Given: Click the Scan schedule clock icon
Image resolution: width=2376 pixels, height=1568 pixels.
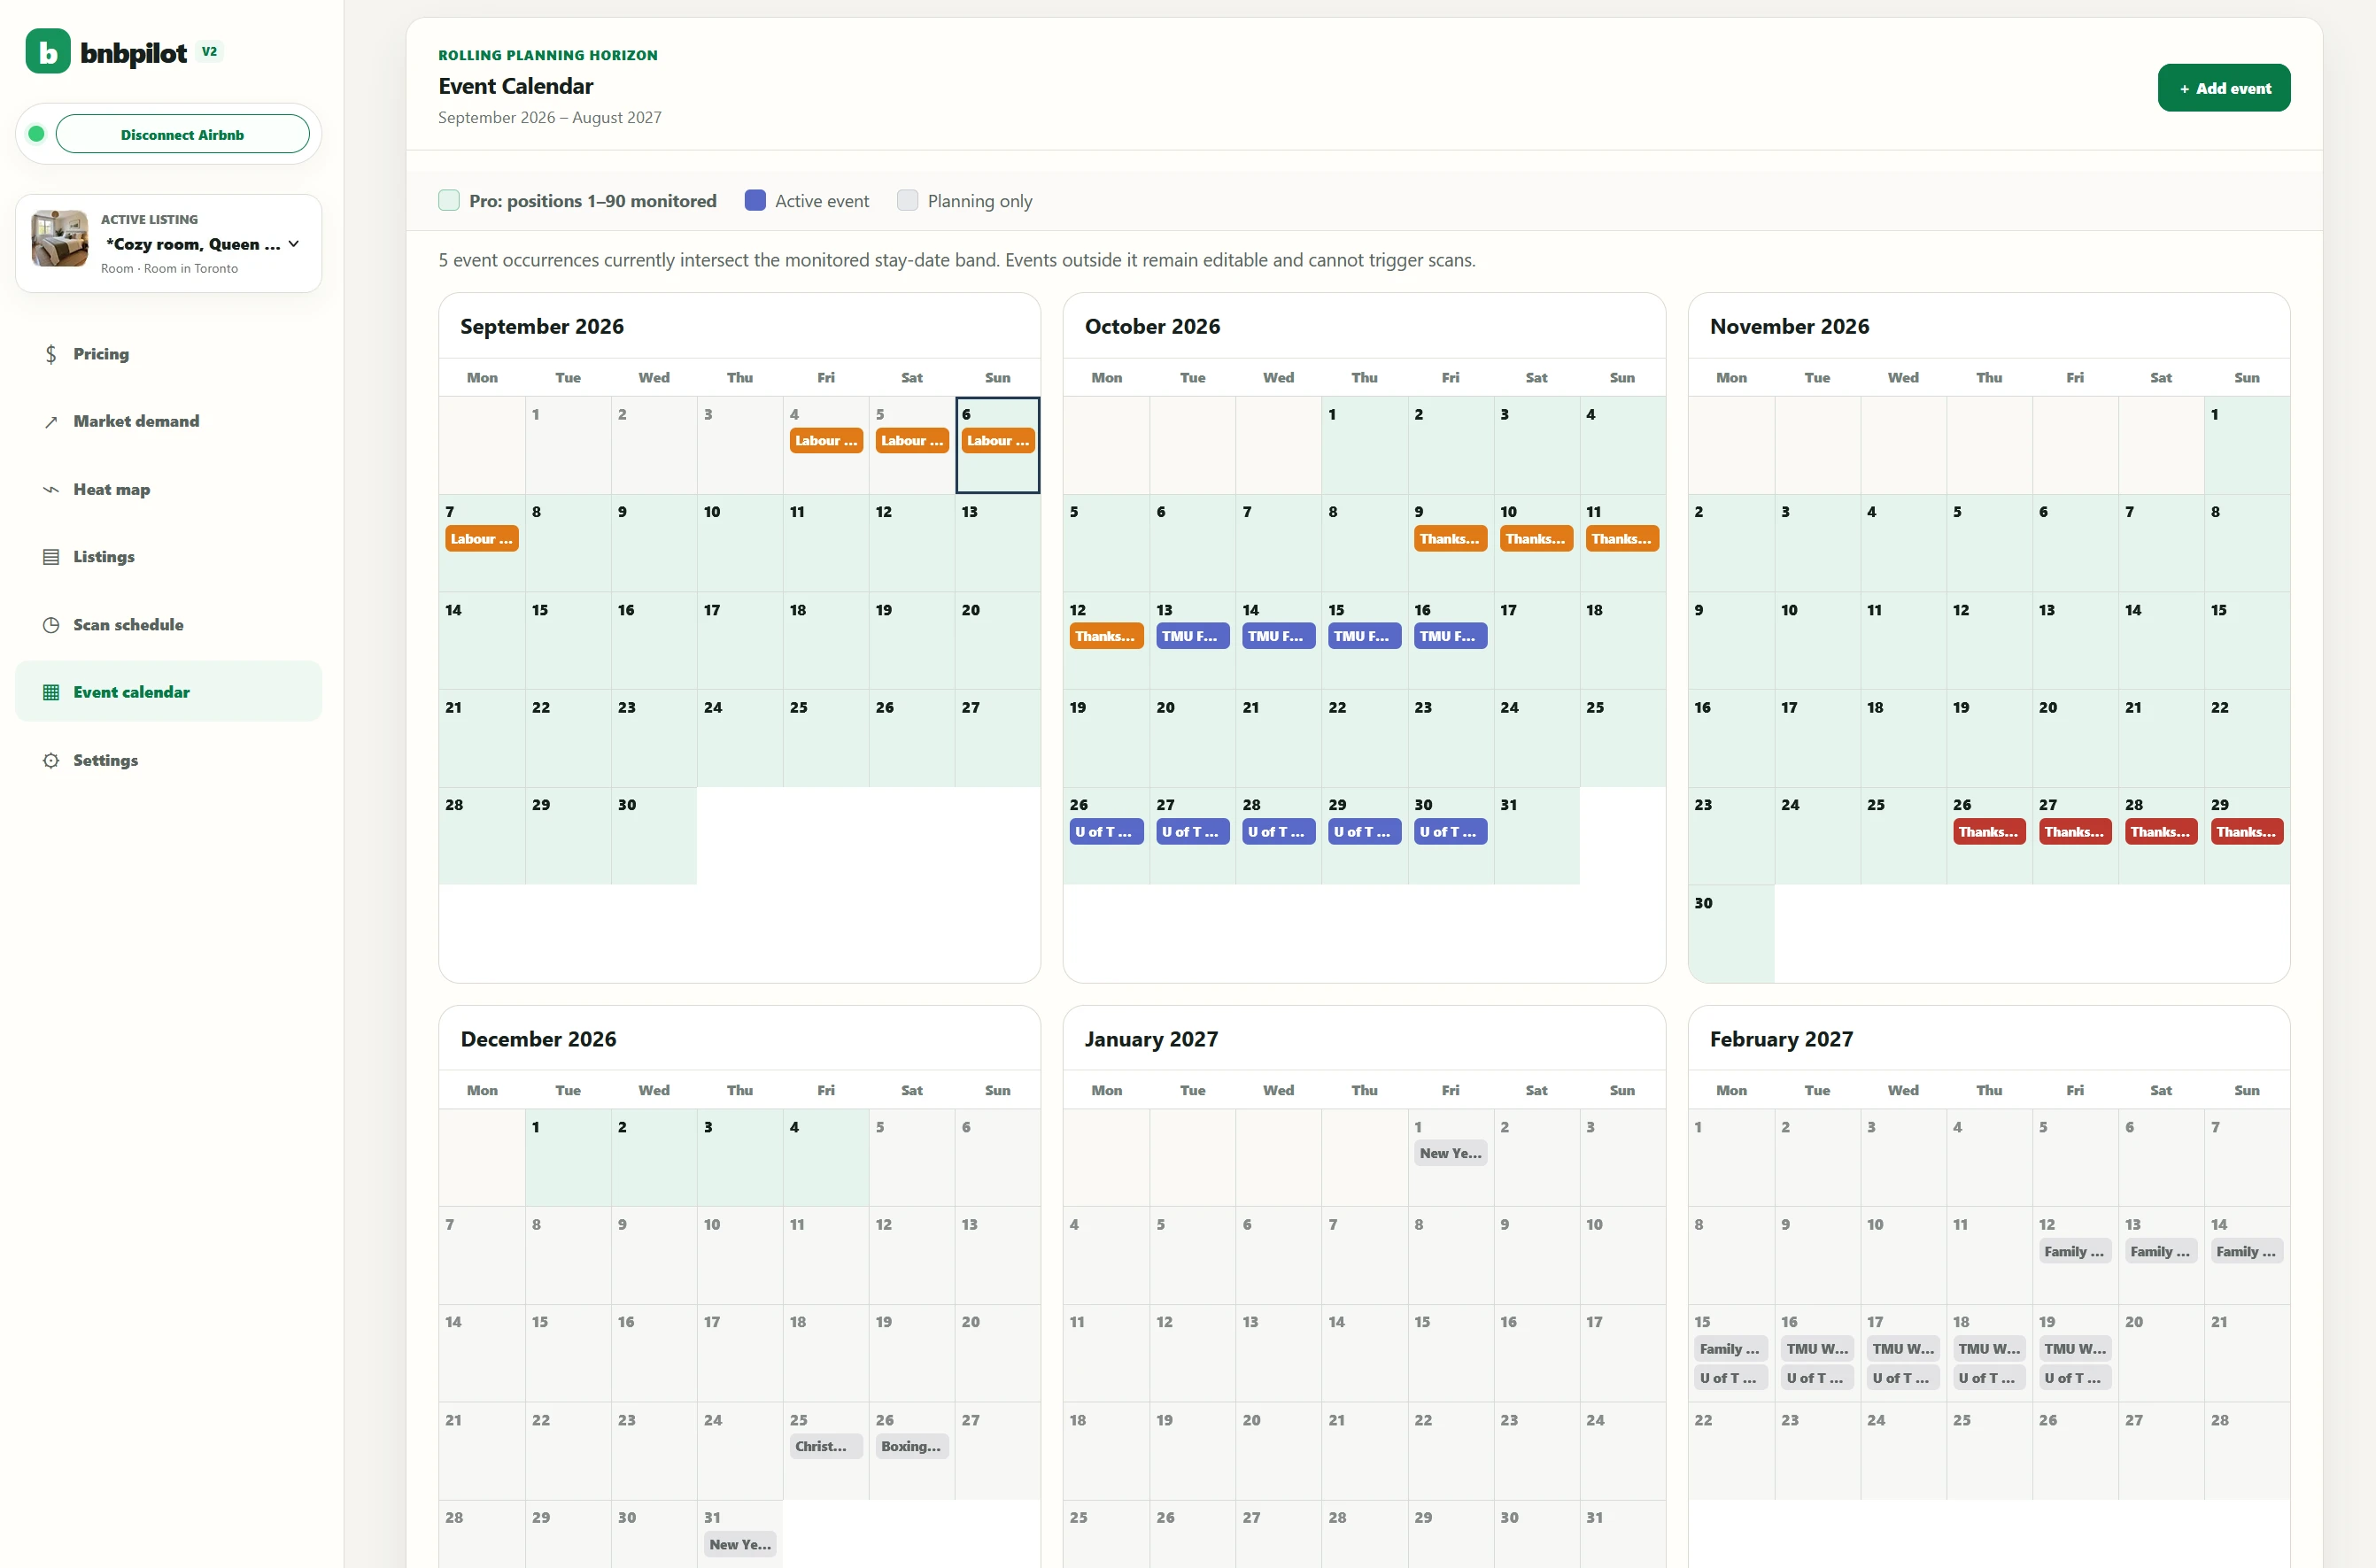Looking at the screenshot, I should pyautogui.click(x=51, y=625).
